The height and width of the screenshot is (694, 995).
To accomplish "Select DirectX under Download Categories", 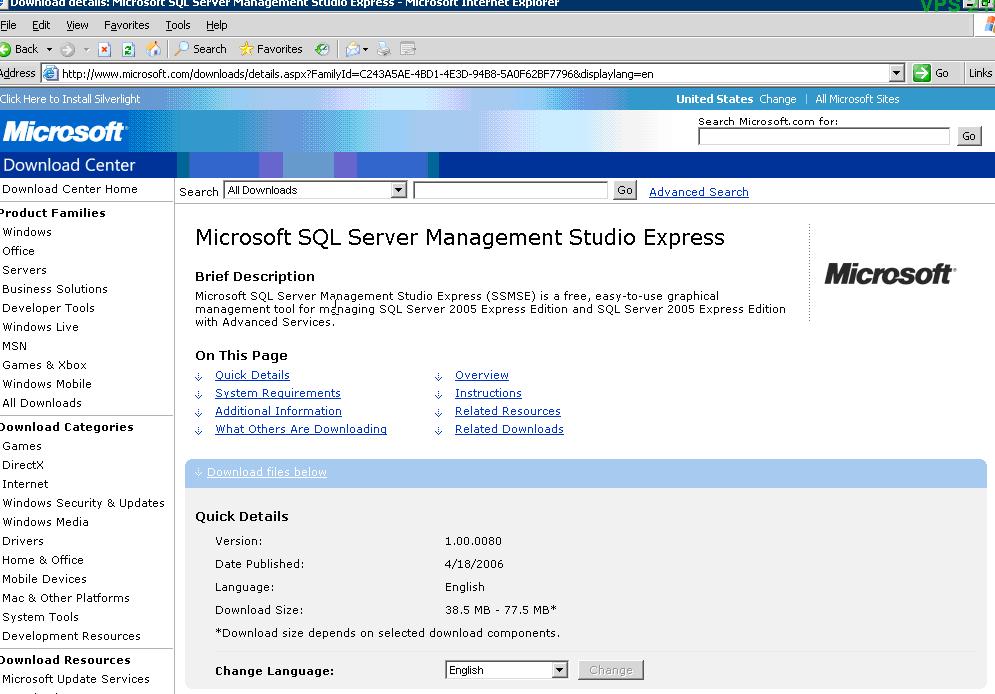I will 23,465.
